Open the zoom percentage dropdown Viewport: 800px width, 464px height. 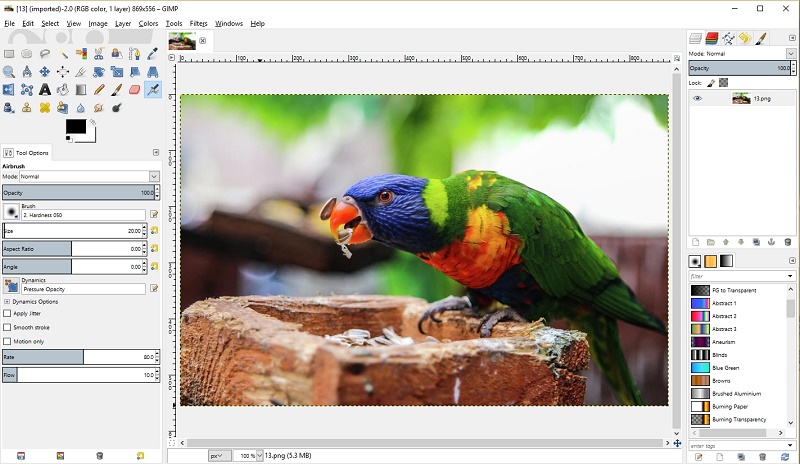259,455
